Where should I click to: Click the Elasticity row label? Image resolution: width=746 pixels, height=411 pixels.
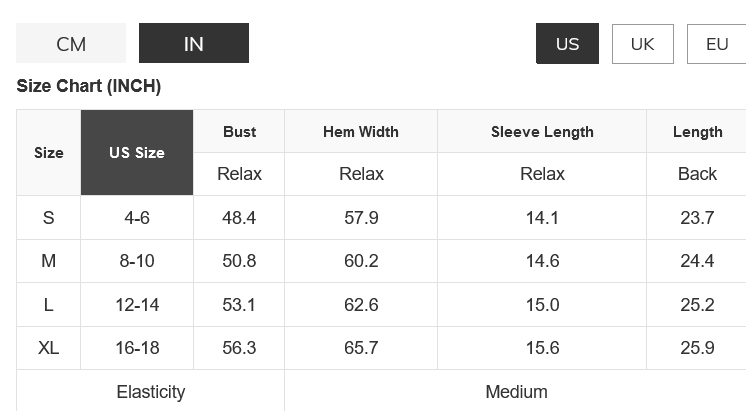(151, 391)
